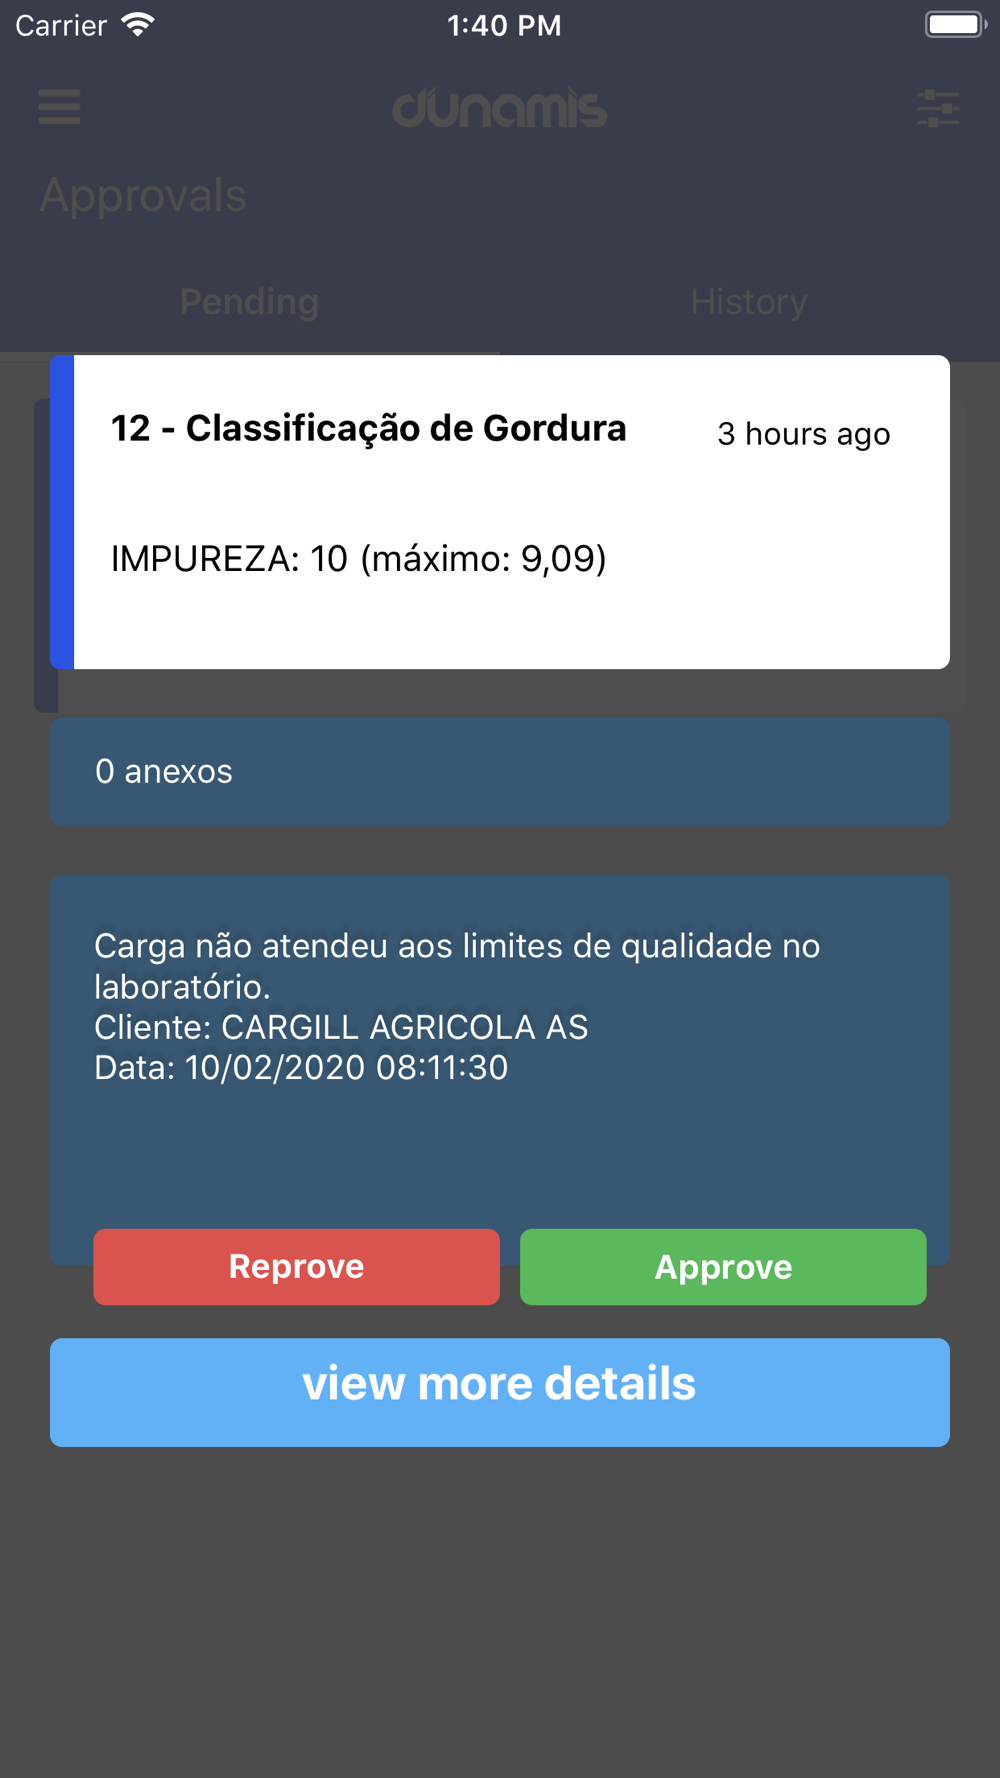The width and height of the screenshot is (1000, 1778).
Task: Select the Classificação de Gordura card title
Action: [x=368, y=429]
